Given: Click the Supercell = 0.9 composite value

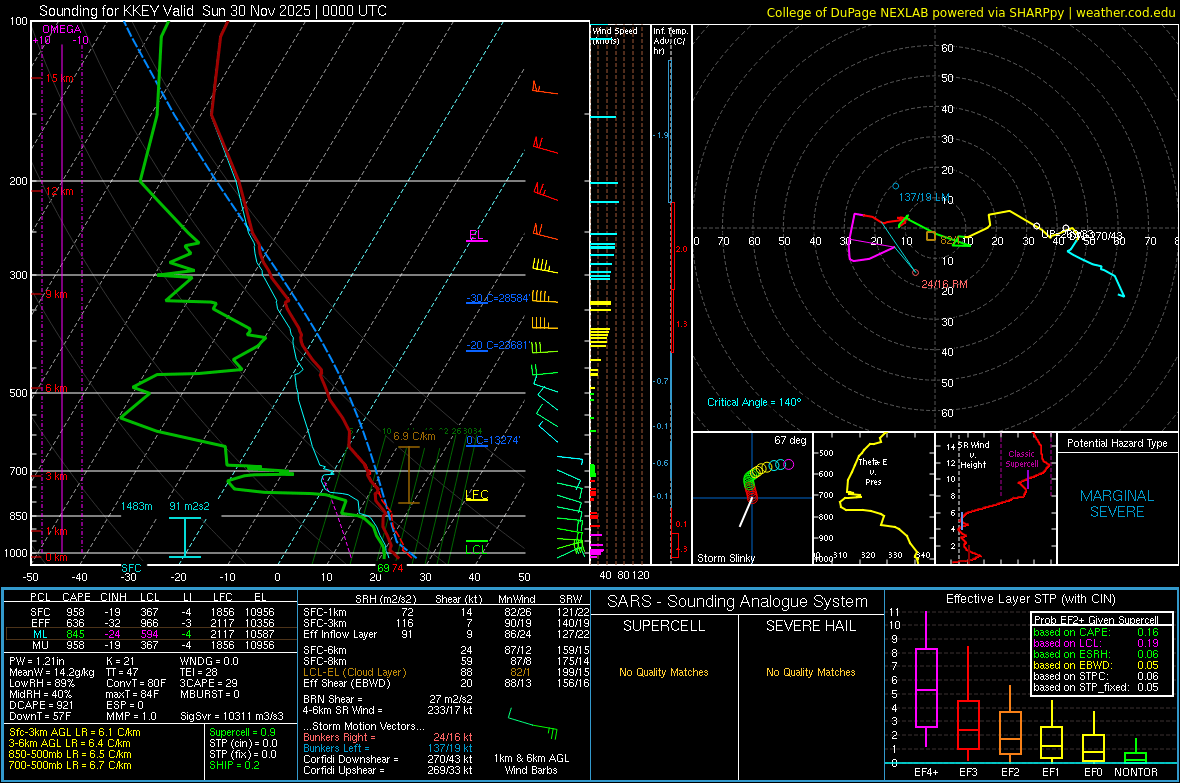Looking at the screenshot, I should (242, 732).
